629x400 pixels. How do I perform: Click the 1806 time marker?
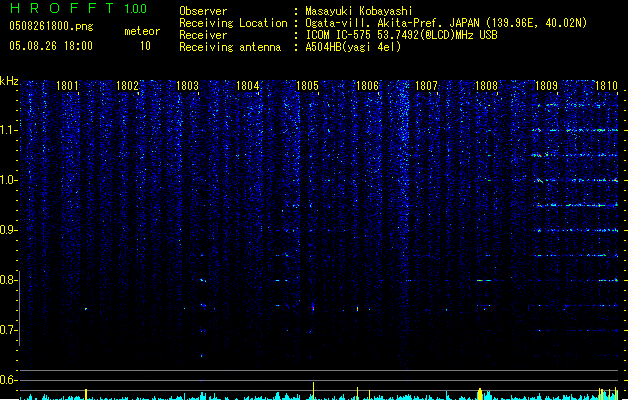click(x=367, y=86)
